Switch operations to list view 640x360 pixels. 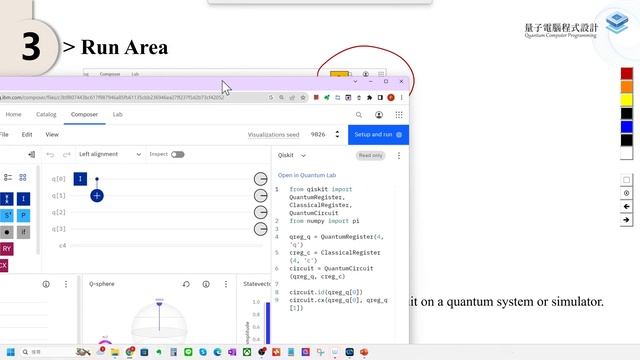tap(8, 178)
